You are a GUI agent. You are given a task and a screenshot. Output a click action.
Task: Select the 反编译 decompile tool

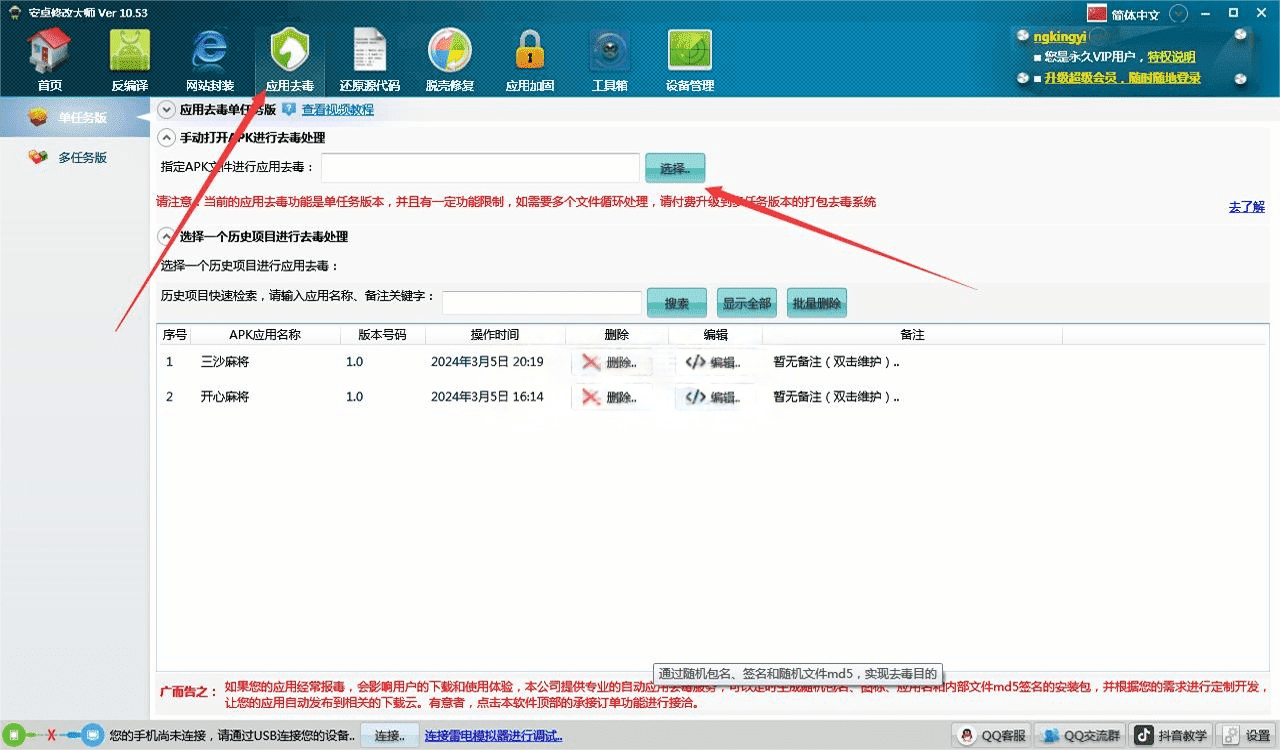[x=129, y=59]
